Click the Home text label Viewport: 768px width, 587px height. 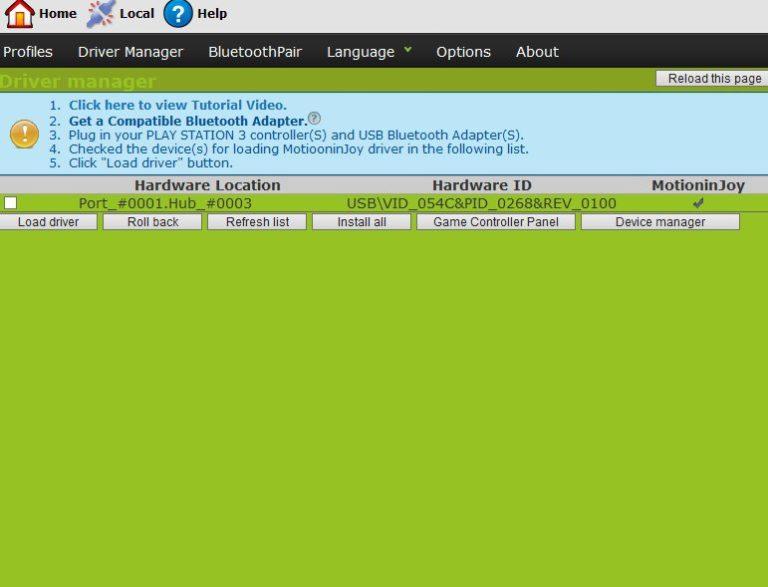coord(58,14)
